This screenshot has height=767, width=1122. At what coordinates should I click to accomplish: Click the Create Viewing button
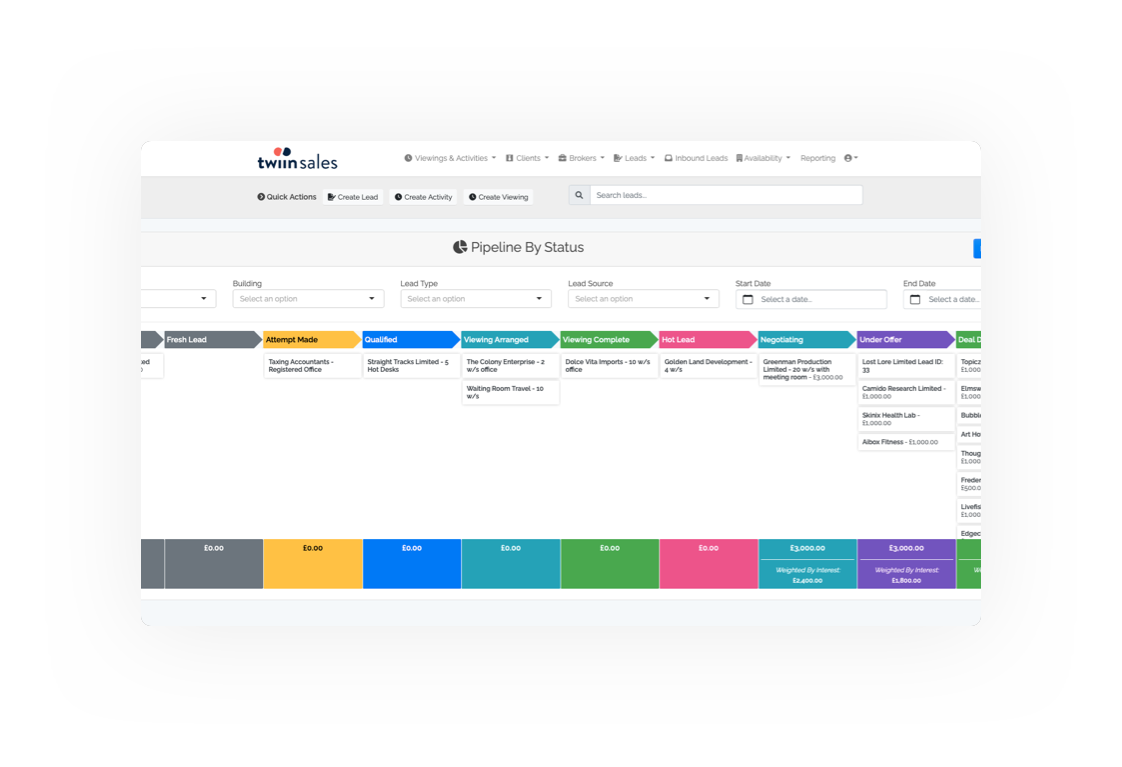(499, 197)
